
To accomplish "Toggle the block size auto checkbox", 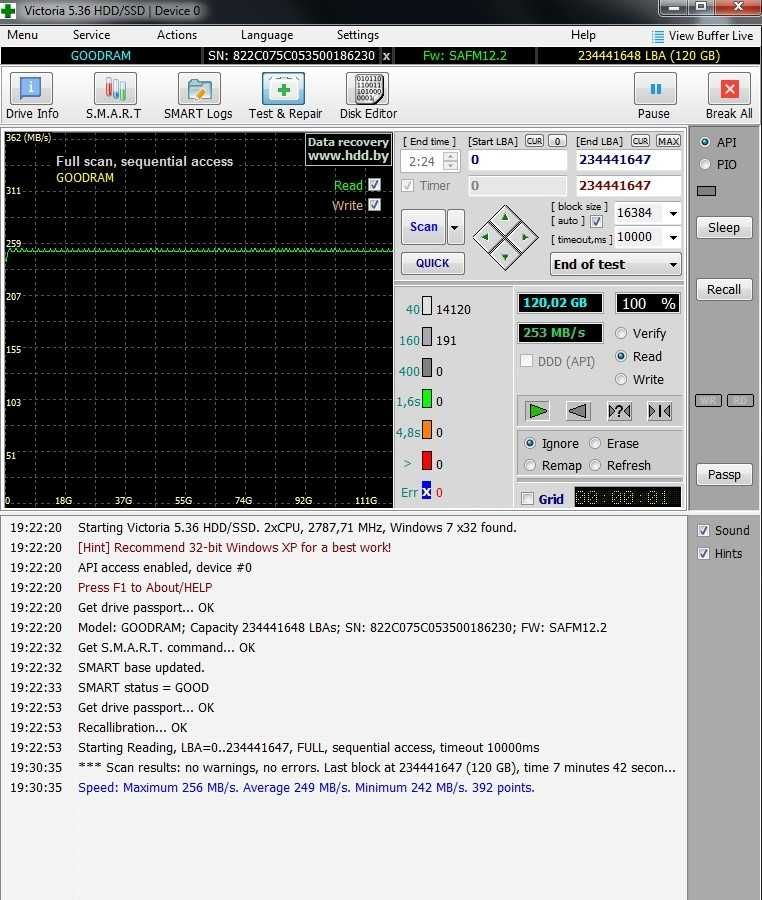I will coord(597,222).
